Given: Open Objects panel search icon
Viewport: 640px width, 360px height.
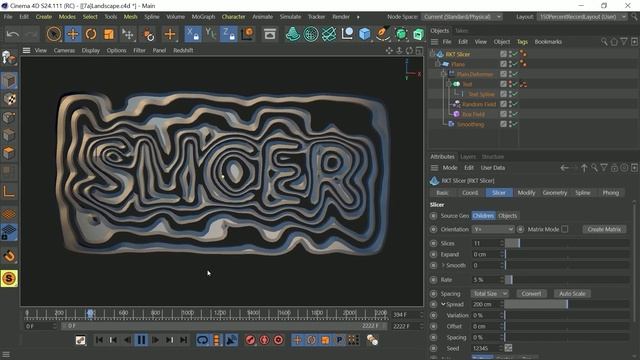Looking at the screenshot, I should click(604, 42).
